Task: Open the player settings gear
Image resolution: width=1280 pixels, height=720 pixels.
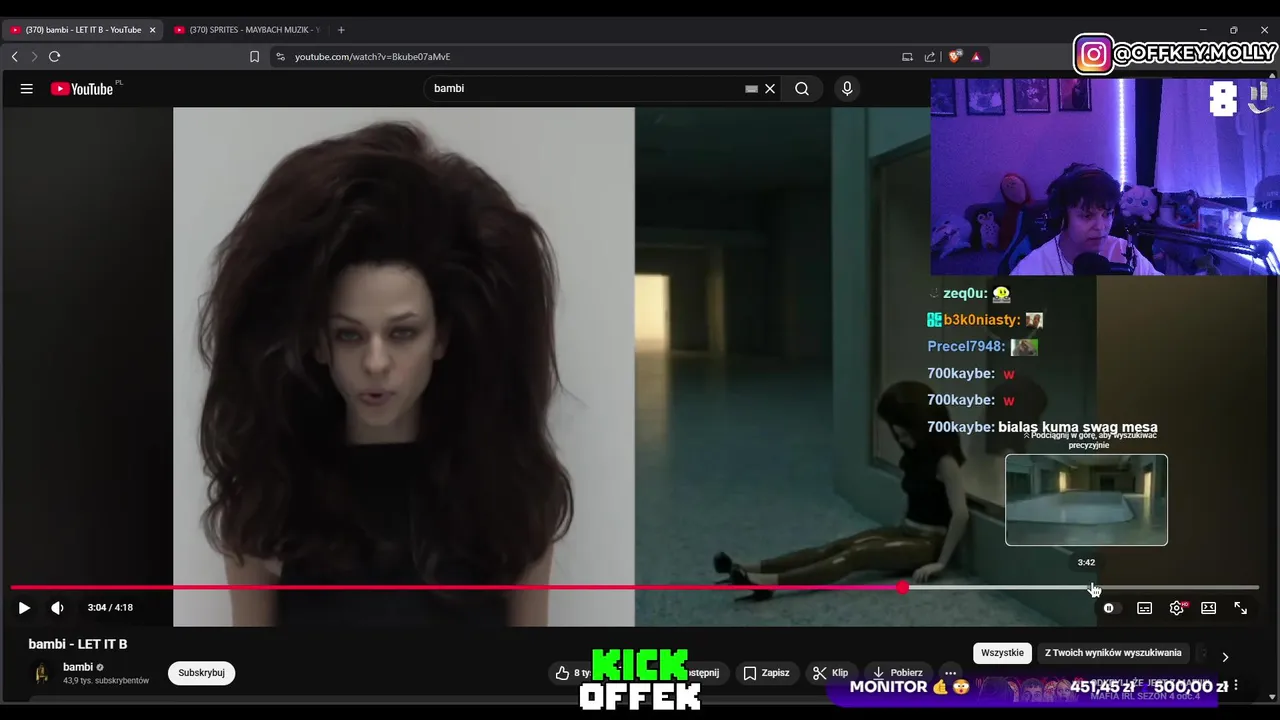Action: pyautogui.click(x=1177, y=608)
